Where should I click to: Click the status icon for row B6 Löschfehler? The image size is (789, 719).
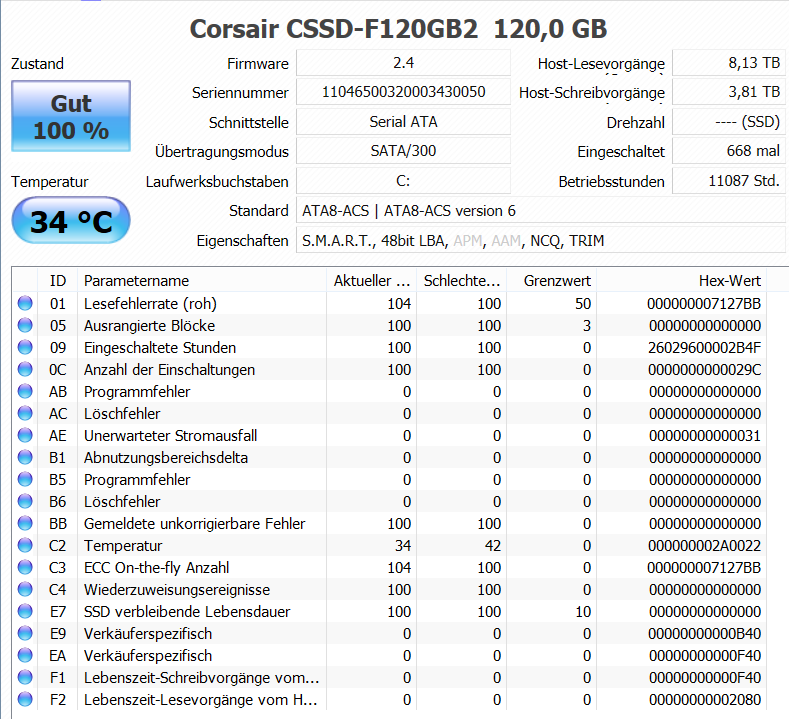pyautogui.click(x=25, y=502)
